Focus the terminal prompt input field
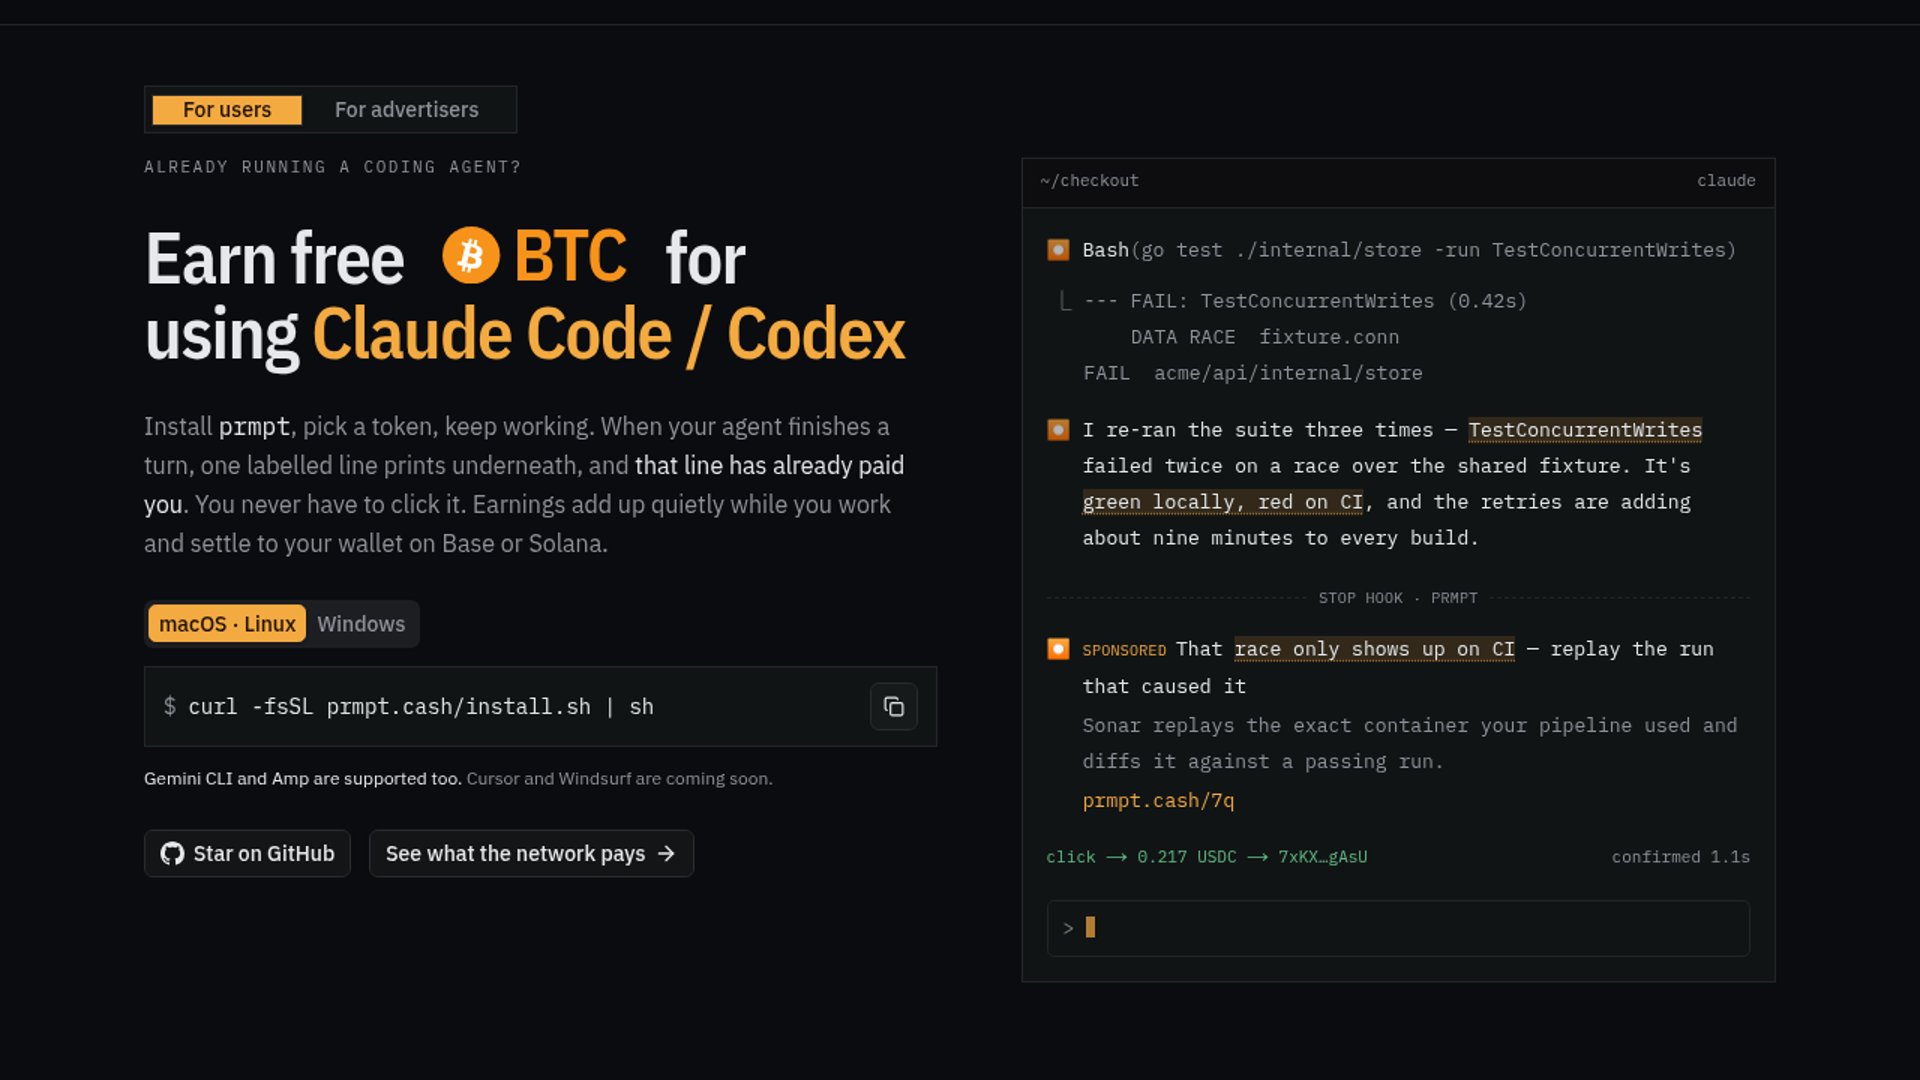The height and width of the screenshot is (1080, 1920). tap(1398, 928)
